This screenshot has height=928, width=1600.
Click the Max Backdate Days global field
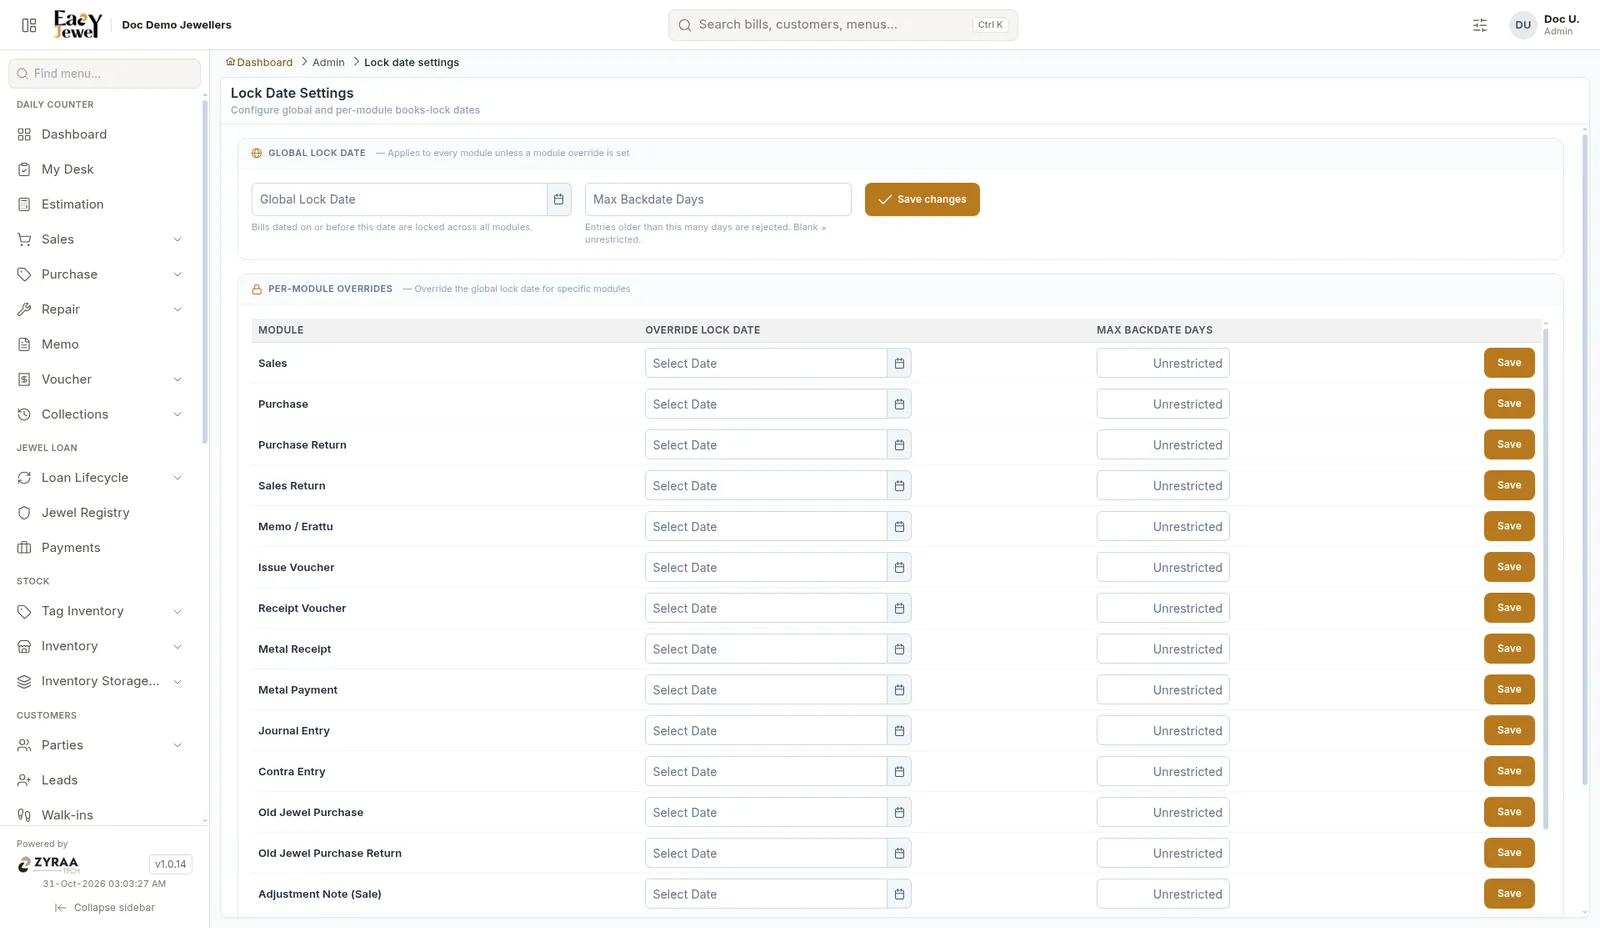tap(718, 199)
